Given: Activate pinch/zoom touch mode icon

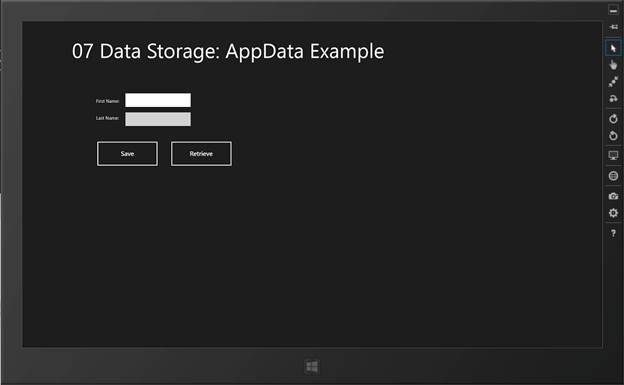Looking at the screenshot, I should 613,81.
